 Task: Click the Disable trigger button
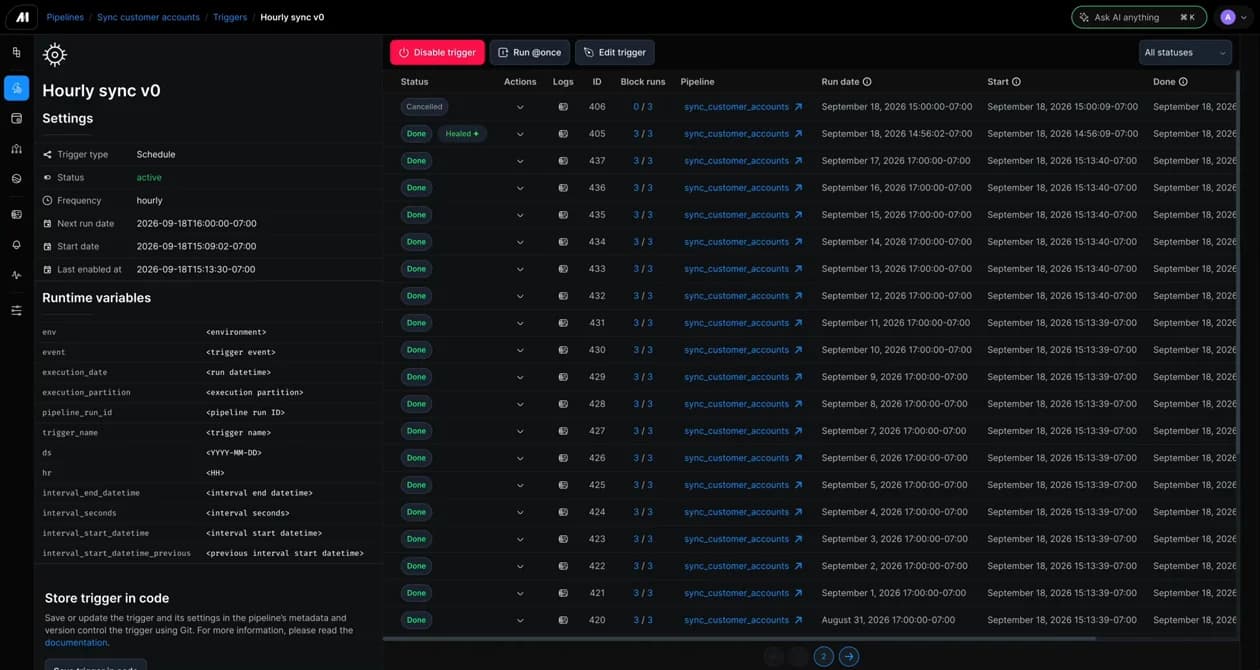[437, 52]
